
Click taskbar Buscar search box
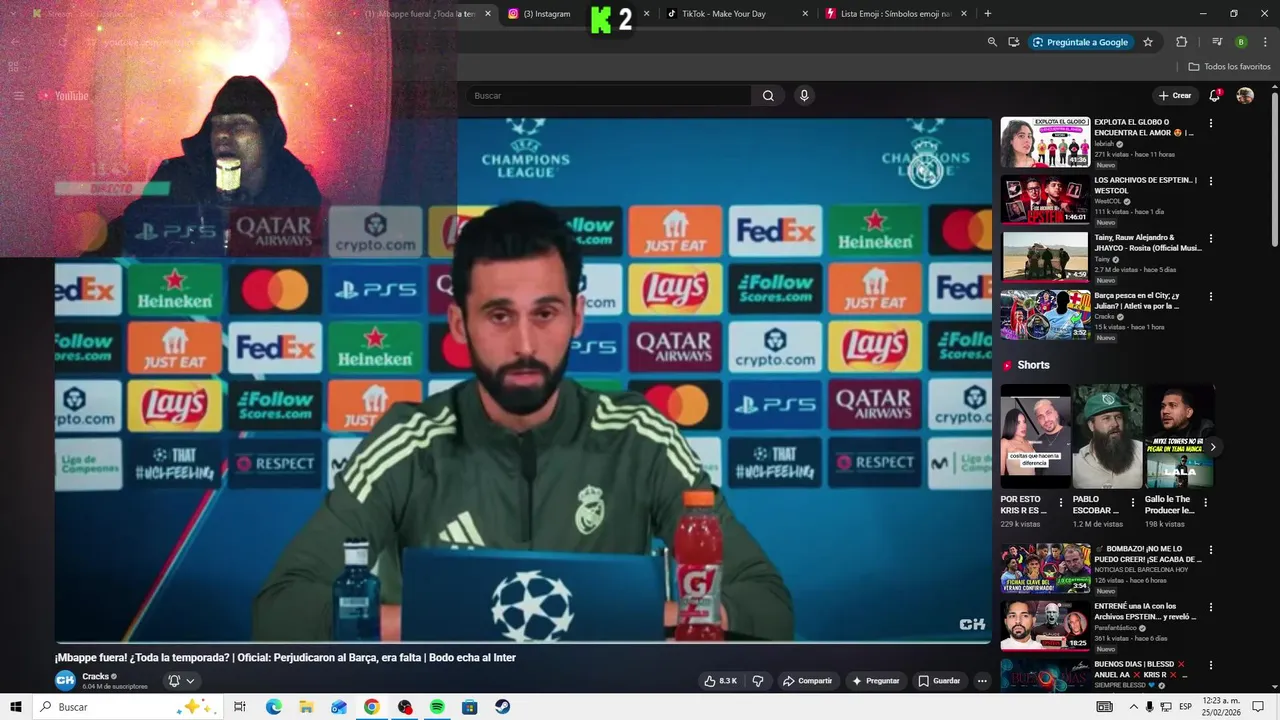pyautogui.click(x=128, y=707)
